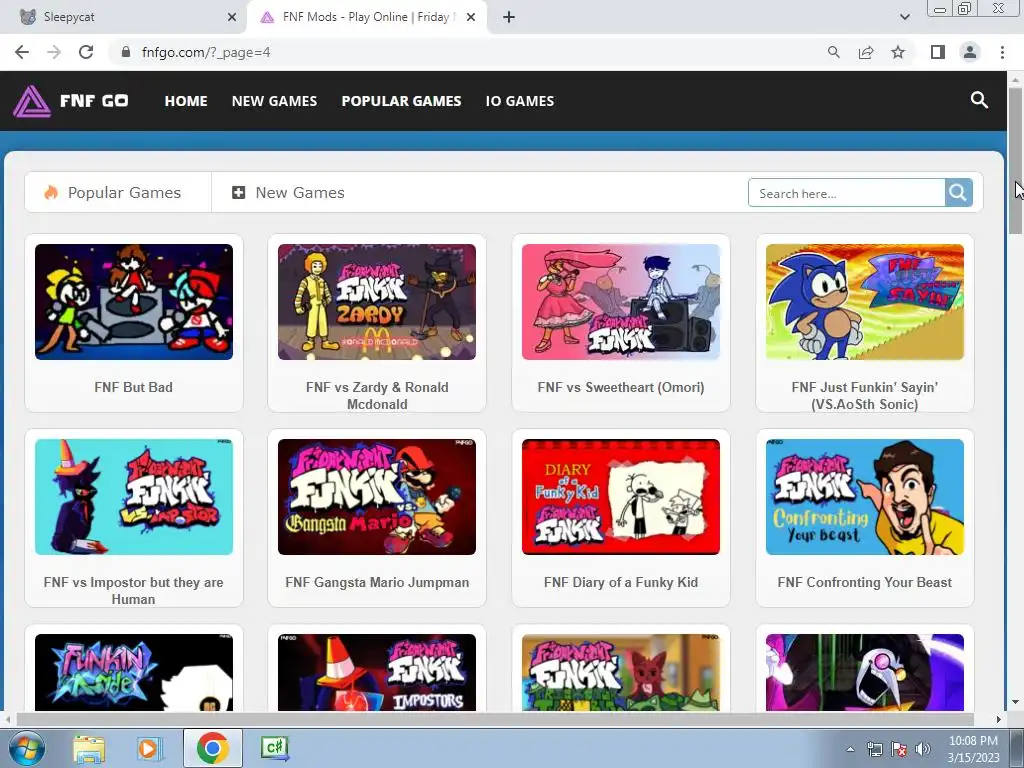Open FNF Diary of a Funky Kid link
The height and width of the screenshot is (768, 1024).
(x=620, y=582)
